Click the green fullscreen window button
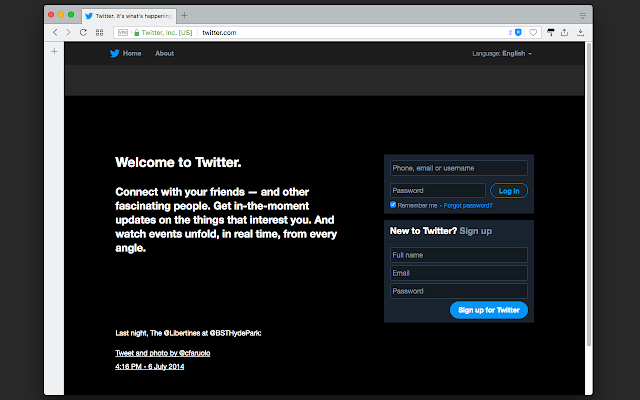The width and height of the screenshot is (640, 400). tap(71, 15)
